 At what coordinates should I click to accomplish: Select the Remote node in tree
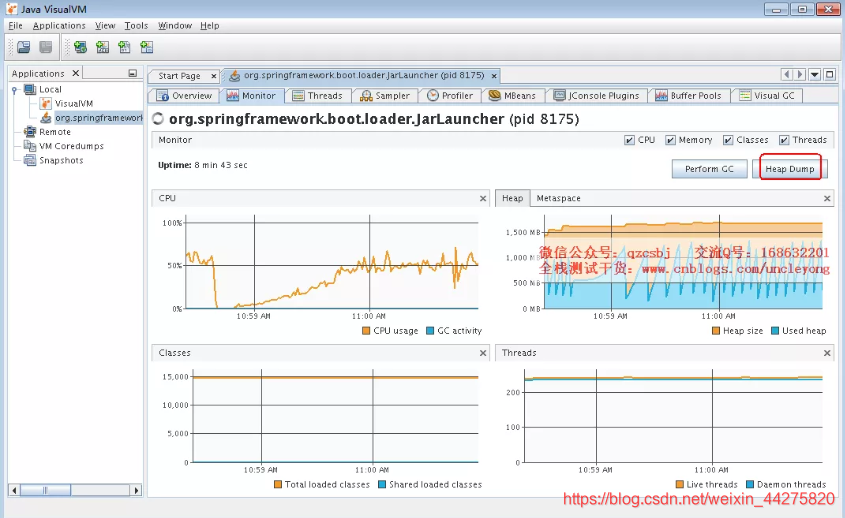click(x=47, y=132)
